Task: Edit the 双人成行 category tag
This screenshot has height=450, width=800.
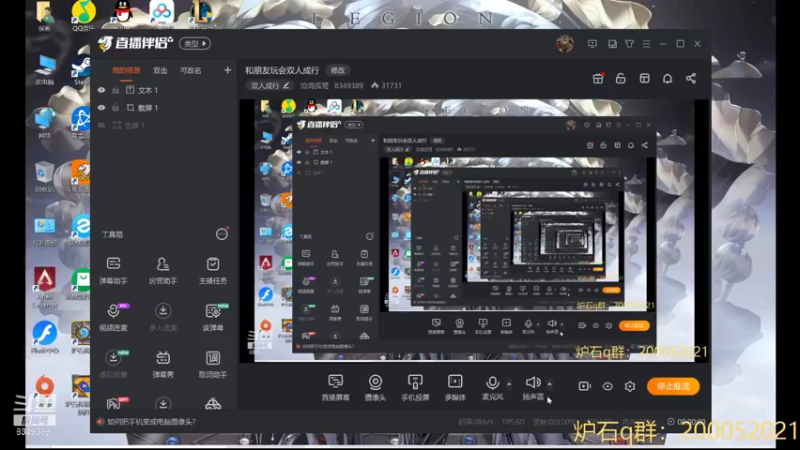Action: tap(270, 85)
